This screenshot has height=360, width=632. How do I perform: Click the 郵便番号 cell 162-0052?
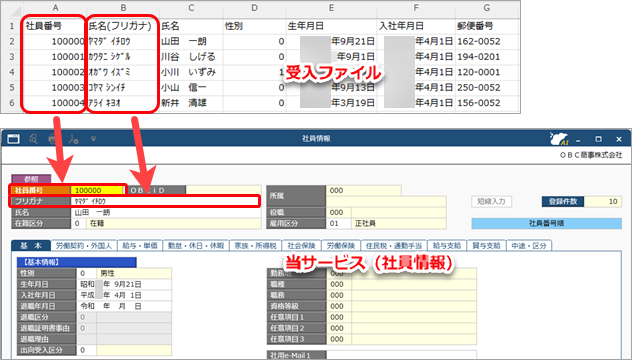click(x=487, y=42)
